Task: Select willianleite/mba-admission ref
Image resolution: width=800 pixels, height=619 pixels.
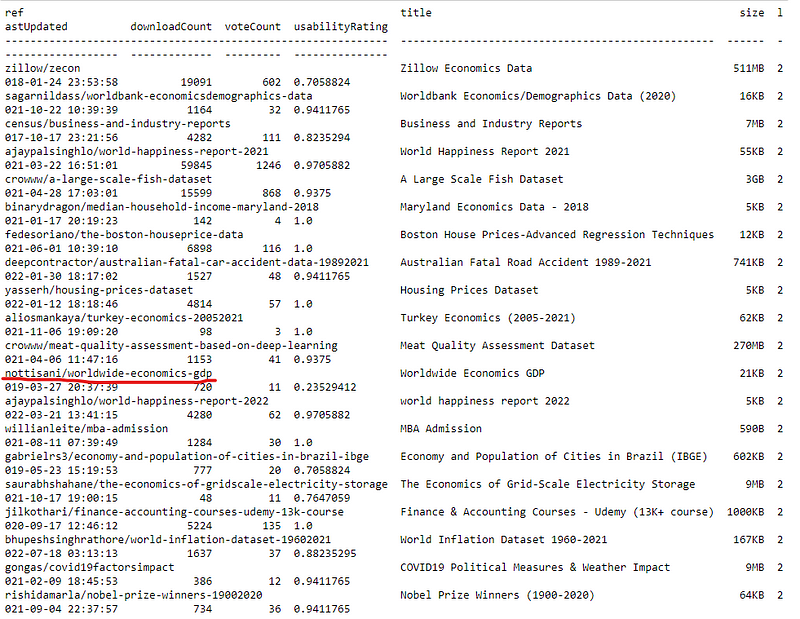Action: (86, 429)
